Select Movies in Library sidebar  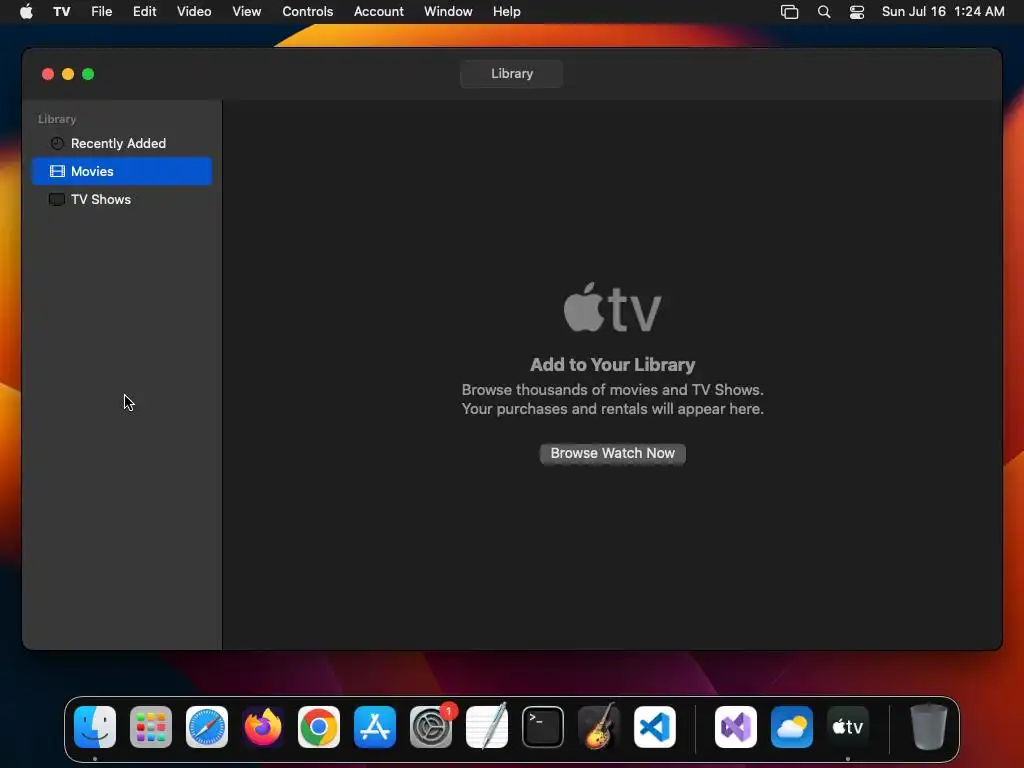(121, 171)
